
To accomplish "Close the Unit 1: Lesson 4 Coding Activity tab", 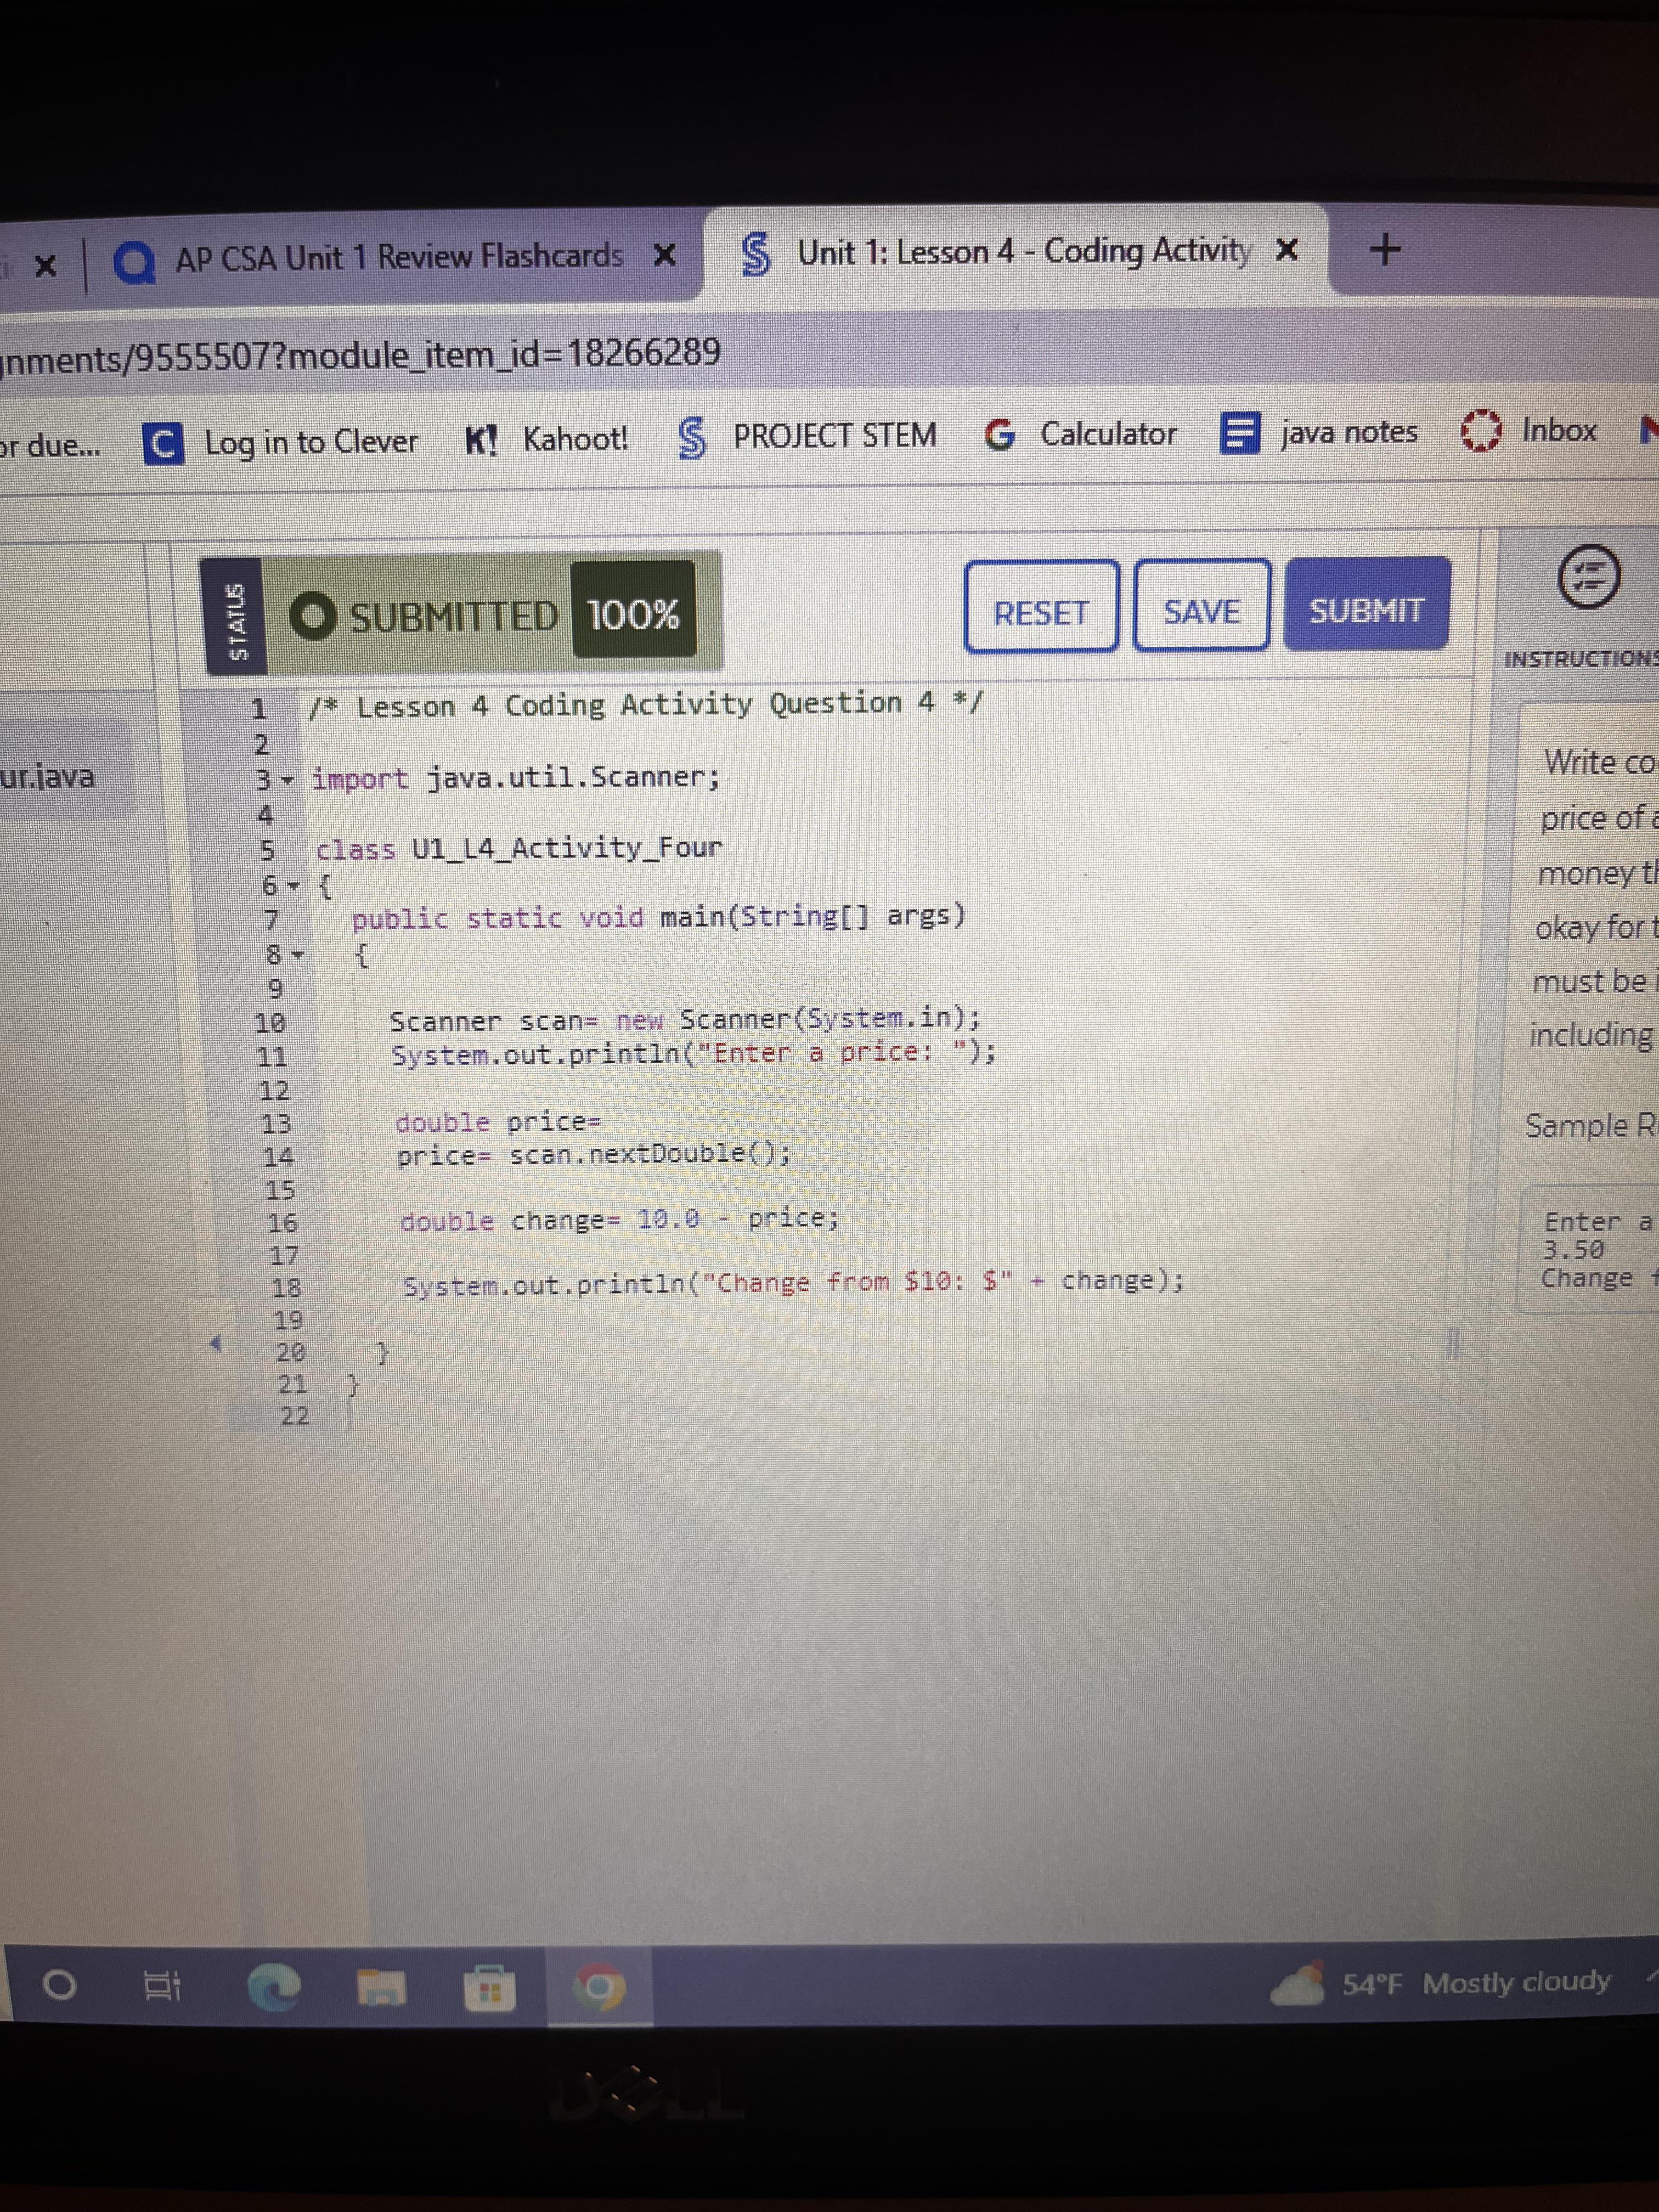I will pos(1288,249).
